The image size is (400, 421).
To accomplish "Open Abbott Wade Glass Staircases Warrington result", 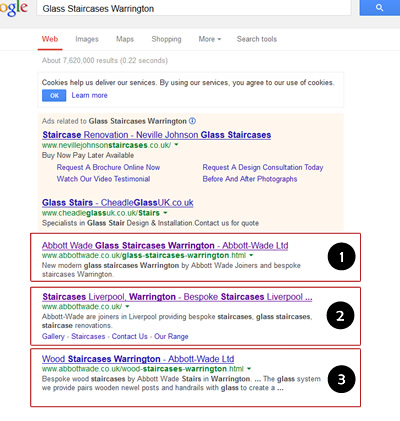I will (x=165, y=246).
